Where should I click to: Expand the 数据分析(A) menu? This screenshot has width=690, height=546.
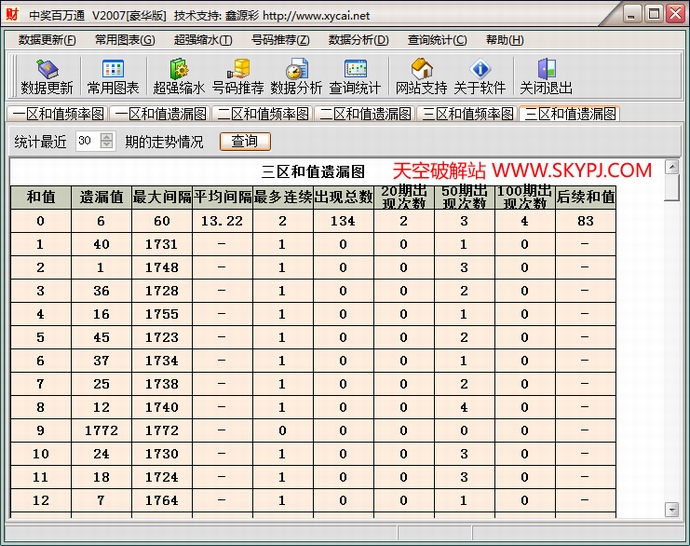point(358,40)
